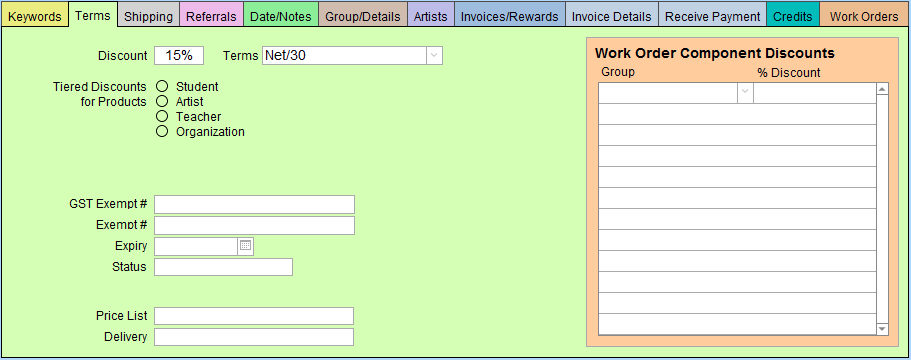Click the Delivery input field

[254, 337]
